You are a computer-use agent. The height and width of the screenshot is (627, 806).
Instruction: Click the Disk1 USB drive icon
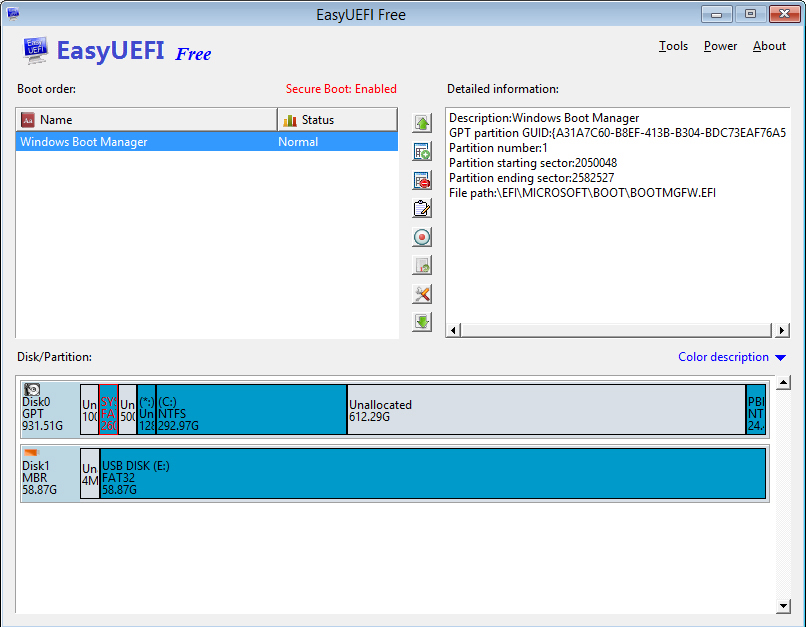(x=31, y=453)
